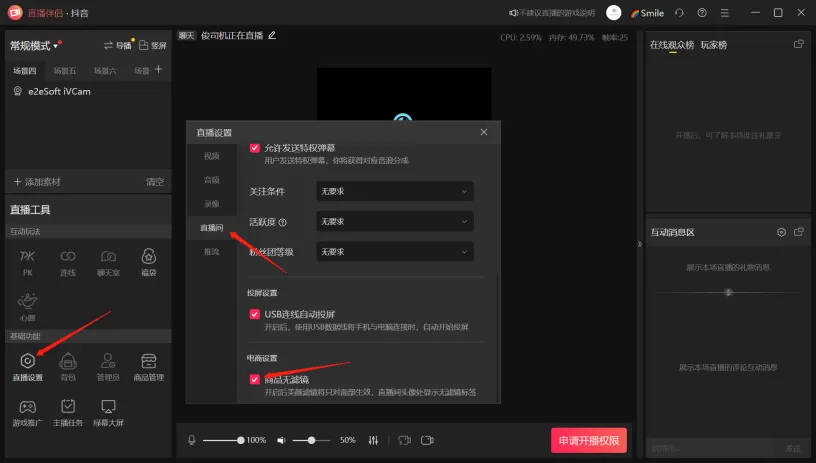Click the record camera icon in bottom bar
The image size is (816, 463).
tap(427, 440)
